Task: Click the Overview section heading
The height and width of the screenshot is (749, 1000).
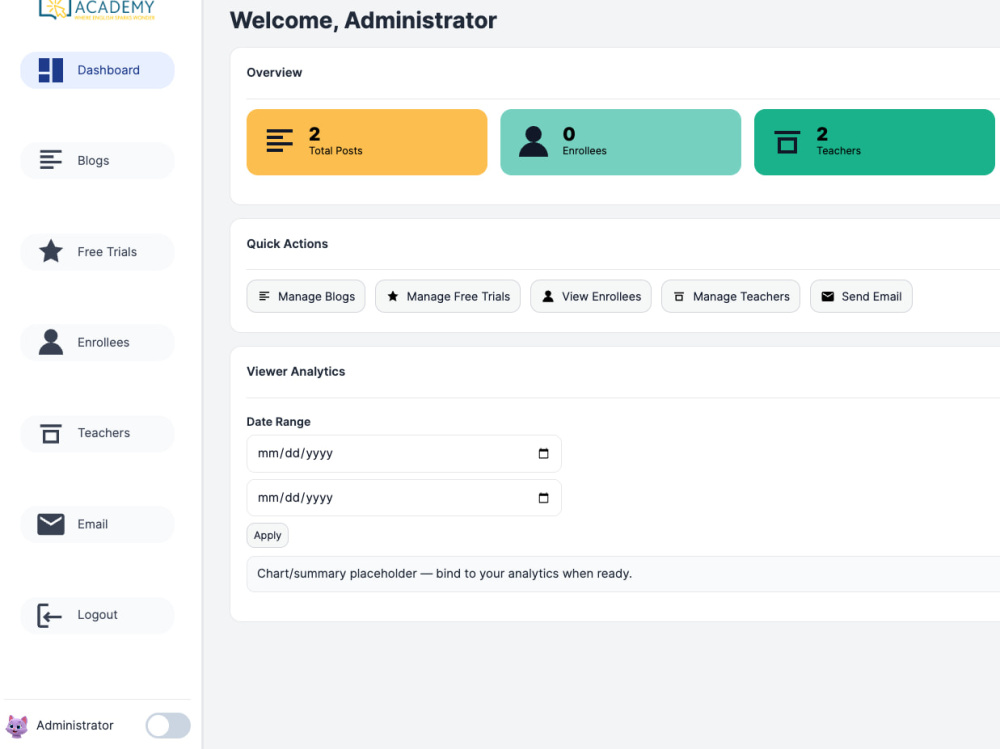Action: point(274,73)
